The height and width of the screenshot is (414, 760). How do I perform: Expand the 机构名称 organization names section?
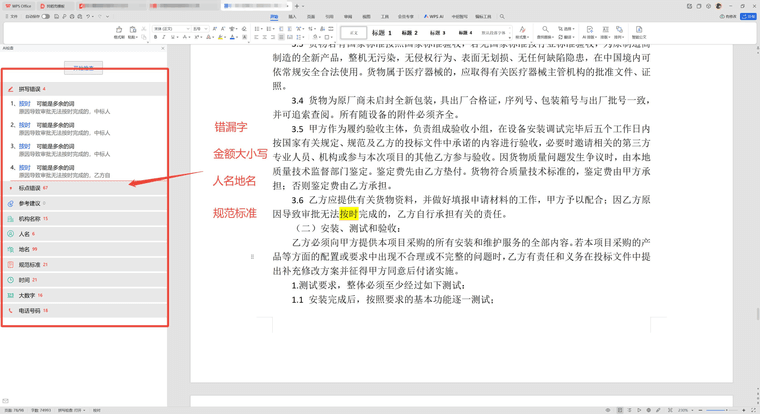[x=85, y=219]
